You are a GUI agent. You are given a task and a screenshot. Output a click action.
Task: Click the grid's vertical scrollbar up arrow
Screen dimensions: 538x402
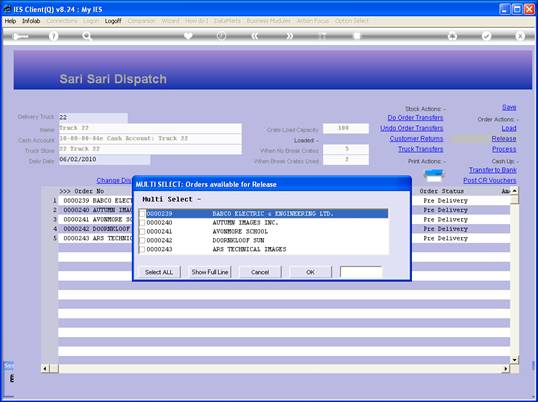coord(514,191)
